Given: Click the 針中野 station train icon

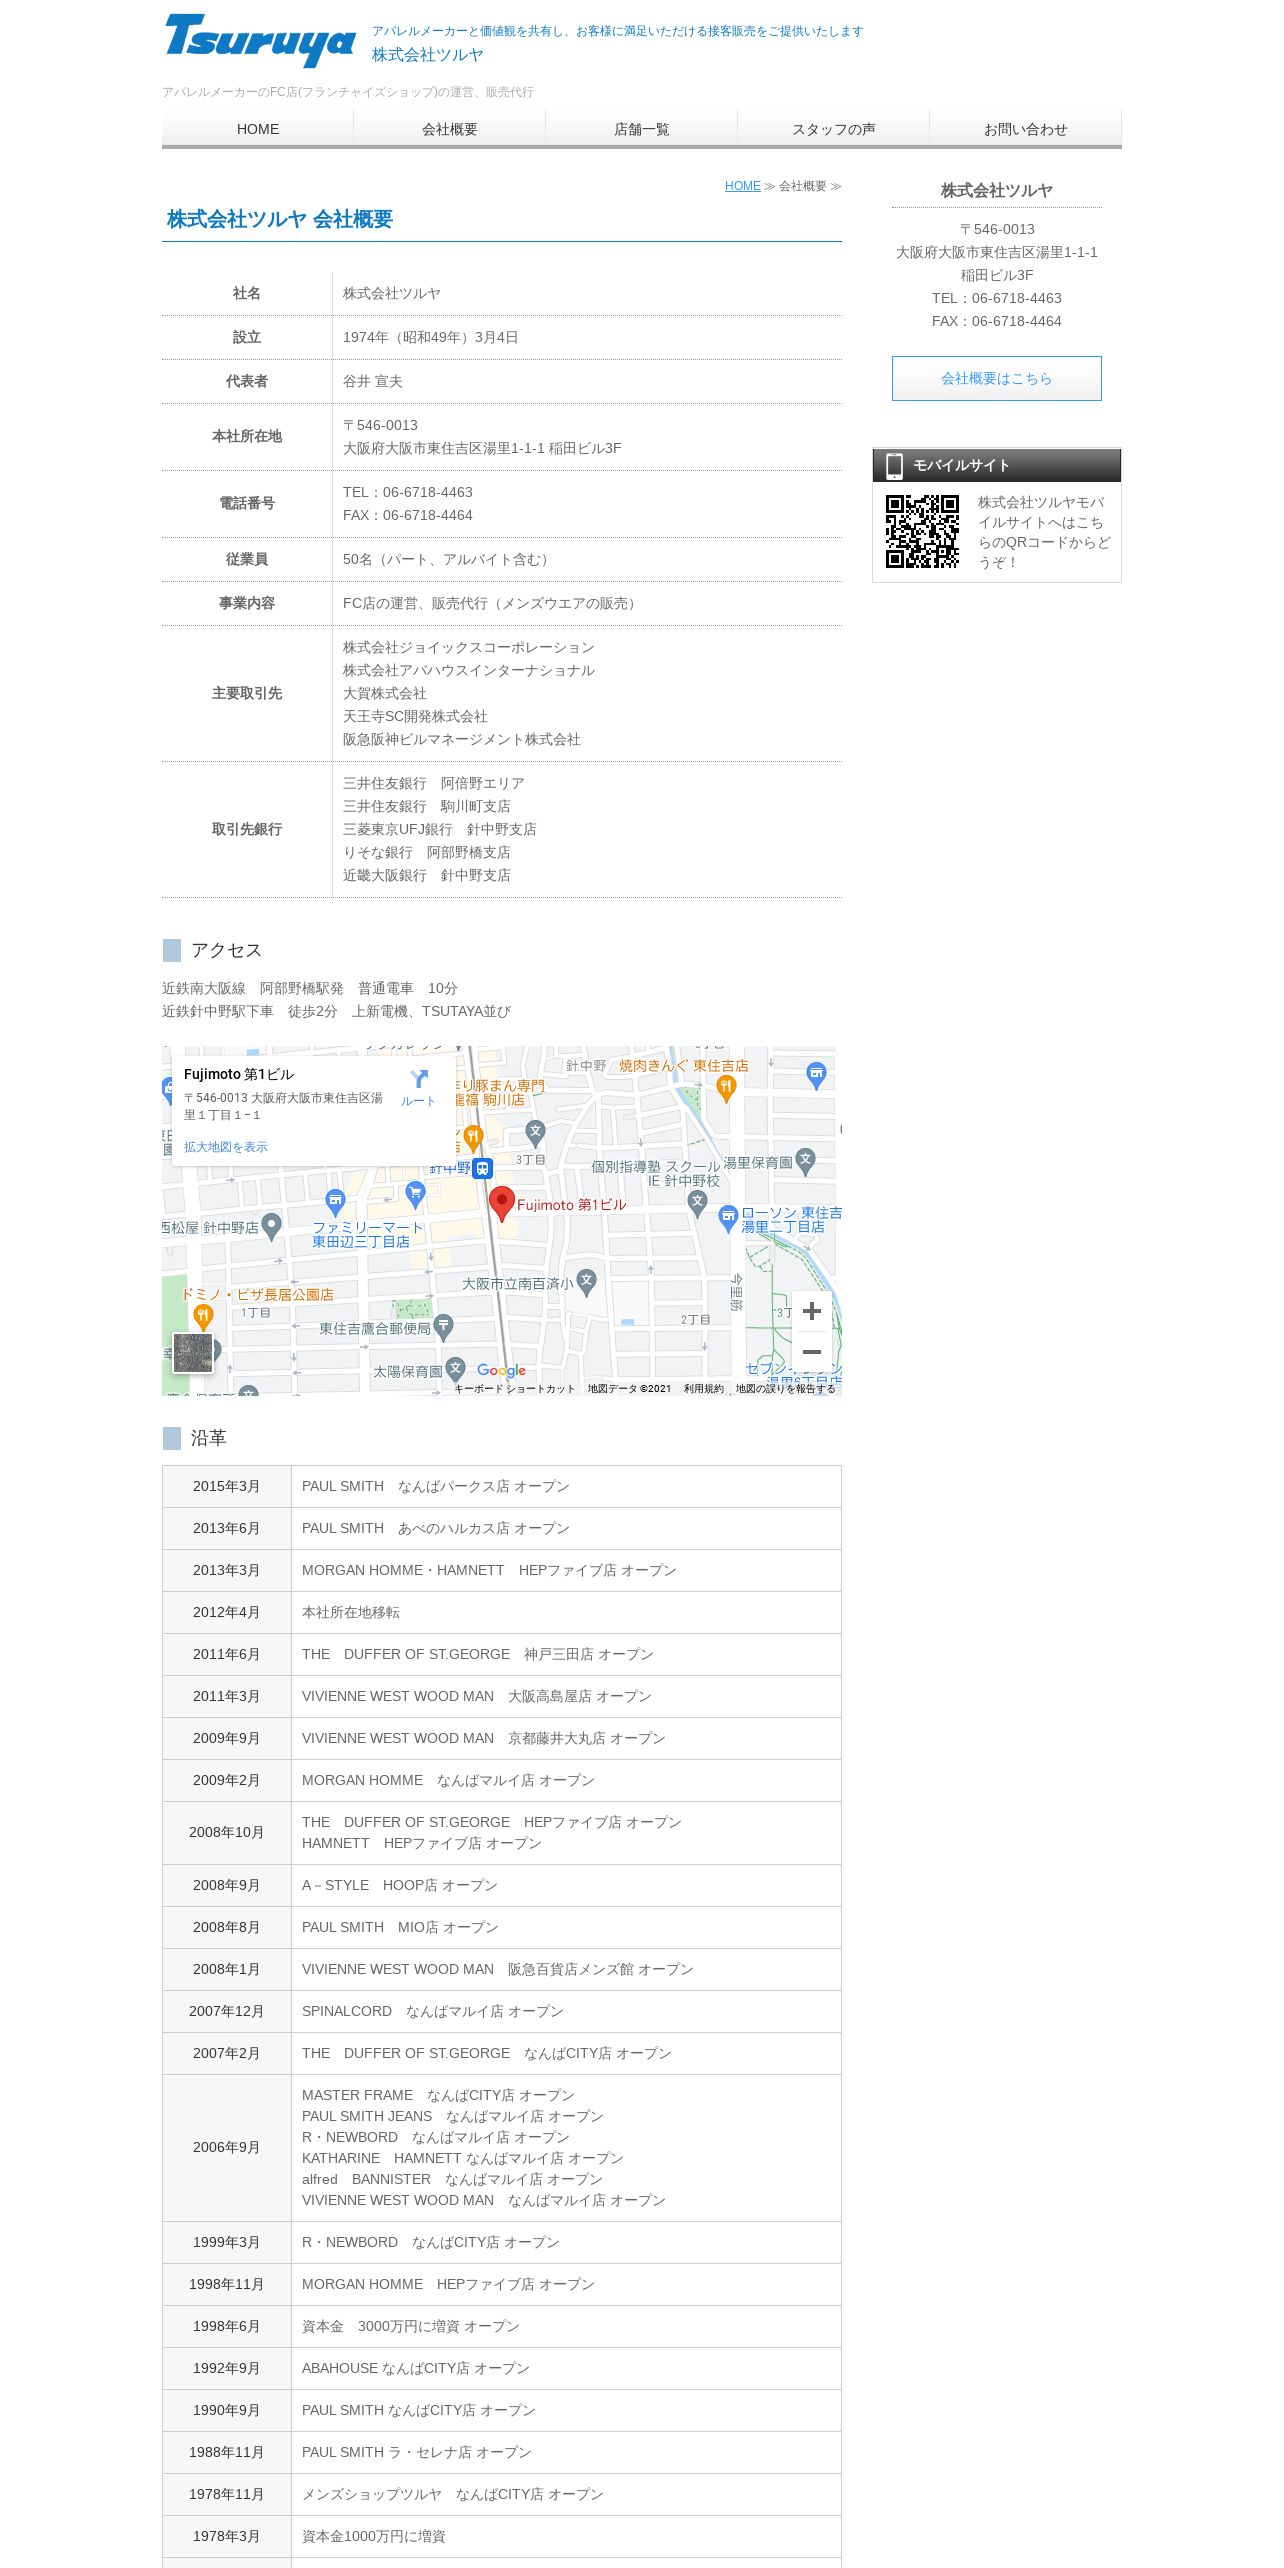Looking at the screenshot, I should click(x=482, y=1168).
